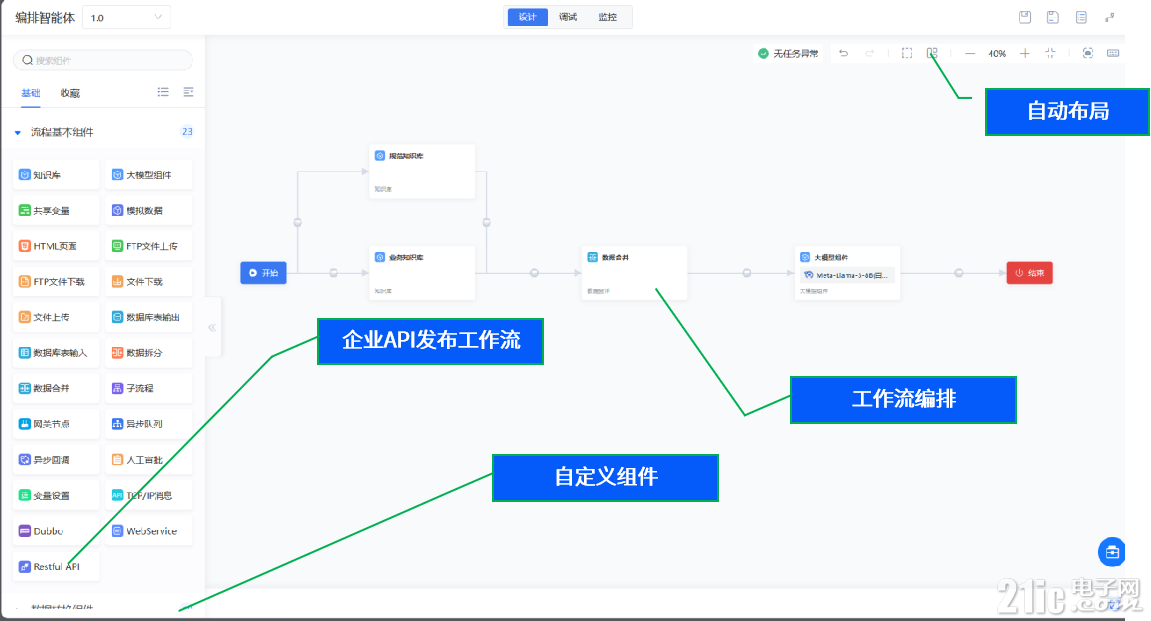This screenshot has height=621, width=1151.
Task: Select the 异步回调 component
Action: [56, 460]
